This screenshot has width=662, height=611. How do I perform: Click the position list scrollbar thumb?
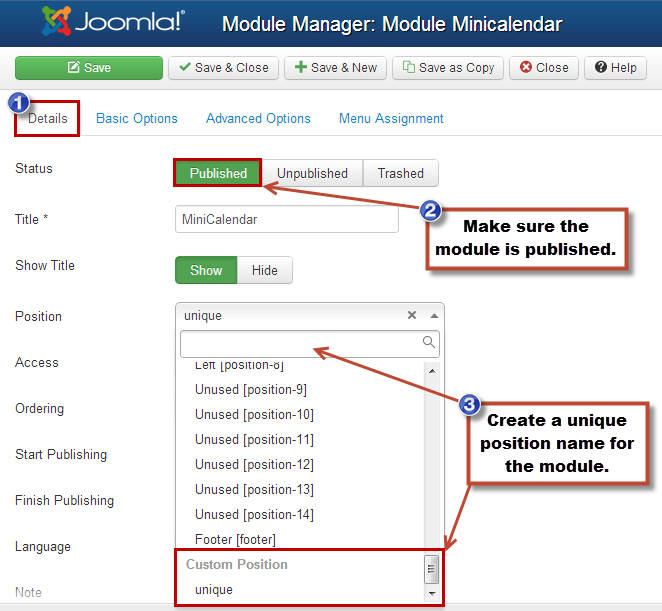click(431, 569)
